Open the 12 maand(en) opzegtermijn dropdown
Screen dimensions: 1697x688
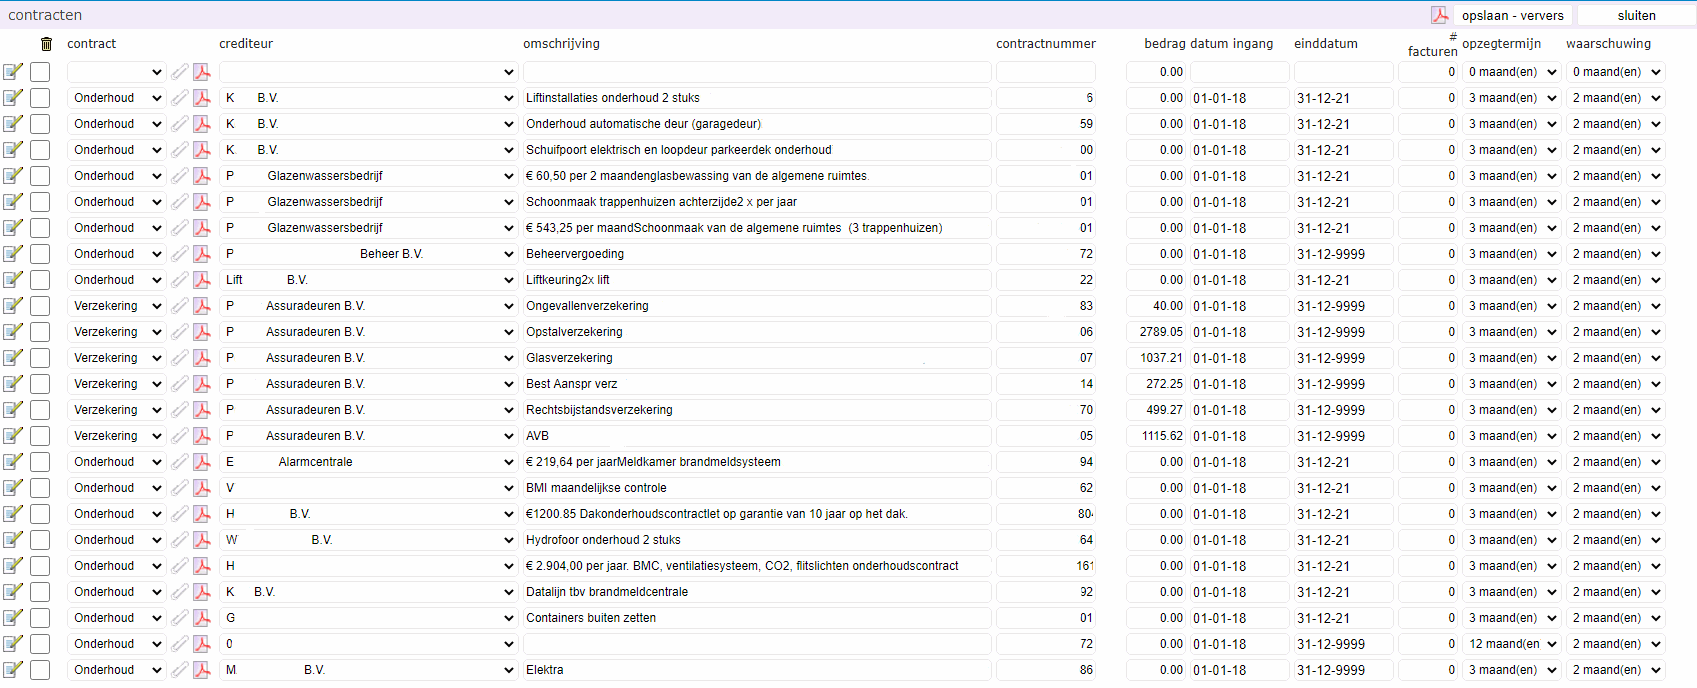point(1511,644)
